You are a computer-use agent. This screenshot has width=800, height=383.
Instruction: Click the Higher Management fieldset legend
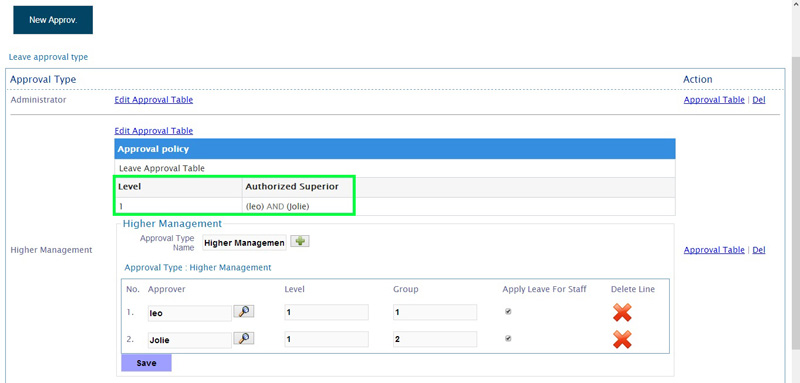click(x=172, y=223)
